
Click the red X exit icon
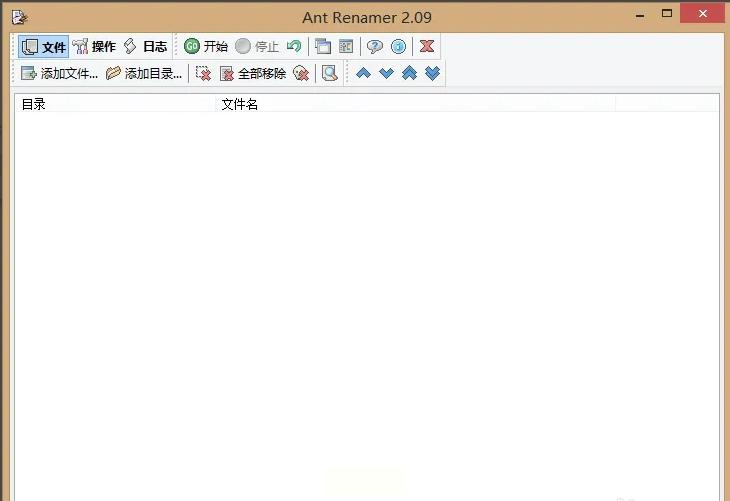click(427, 46)
